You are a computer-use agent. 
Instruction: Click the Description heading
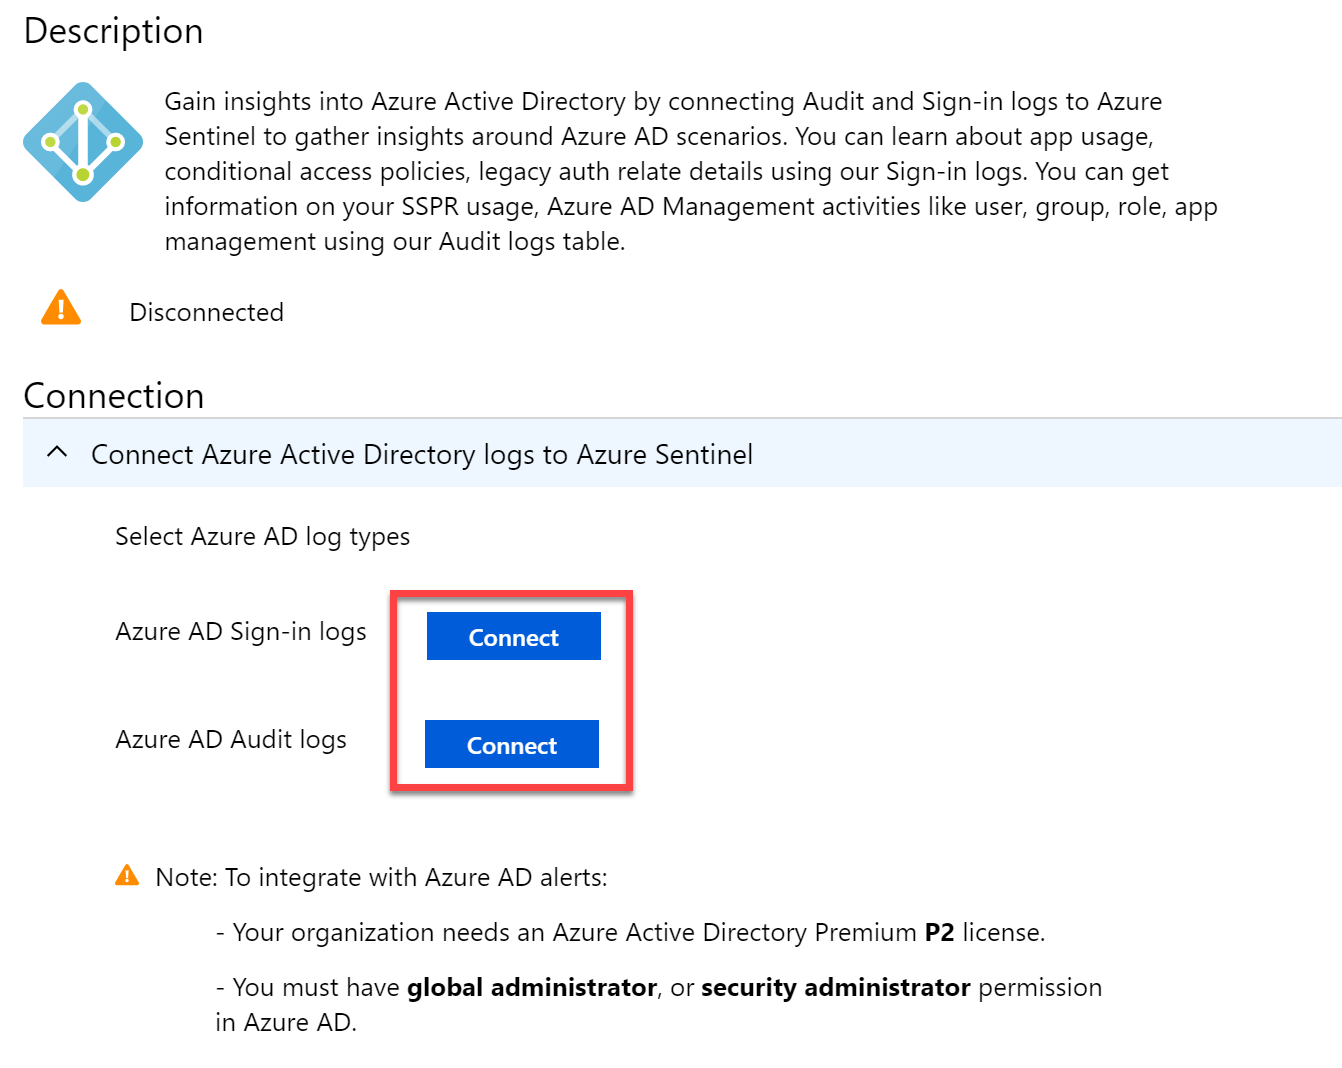tap(113, 31)
